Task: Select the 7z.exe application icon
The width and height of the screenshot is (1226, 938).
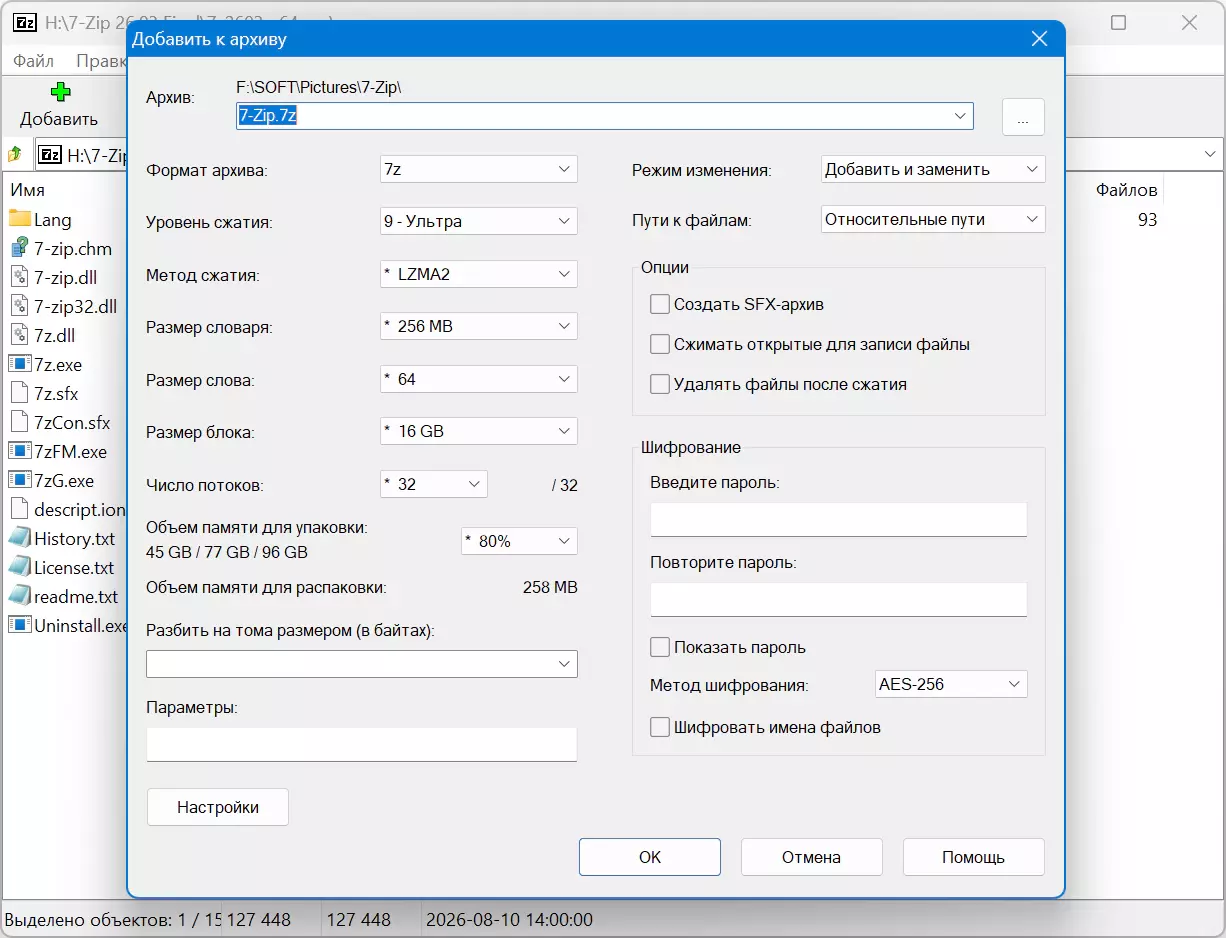Action: click(20, 364)
